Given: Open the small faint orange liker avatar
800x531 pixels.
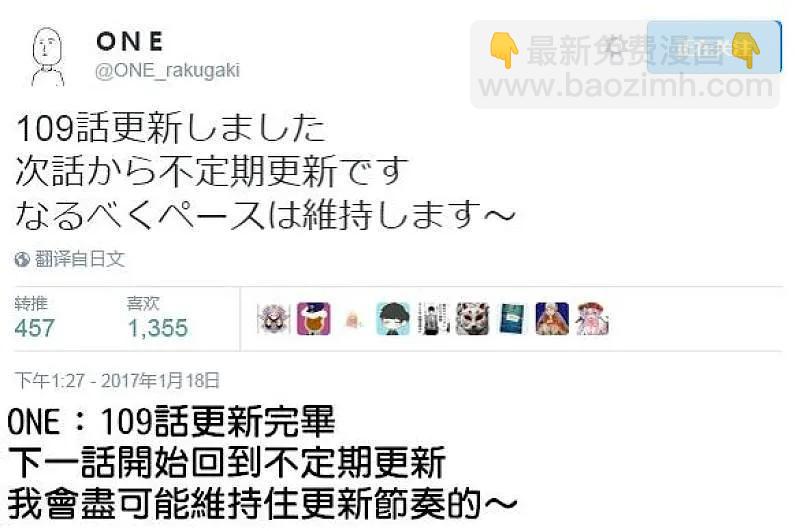Looking at the screenshot, I should (x=353, y=320).
